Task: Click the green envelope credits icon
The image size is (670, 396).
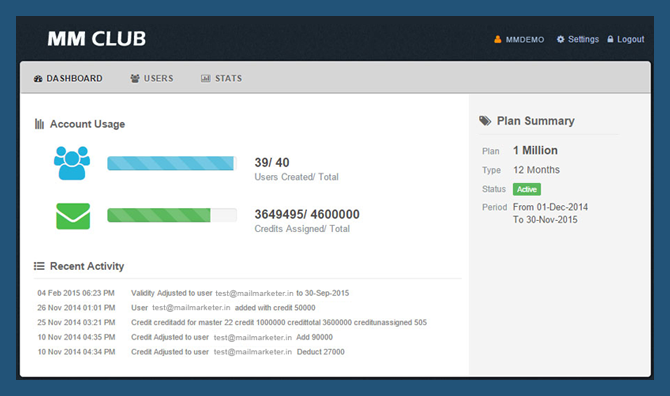Action: point(73,216)
